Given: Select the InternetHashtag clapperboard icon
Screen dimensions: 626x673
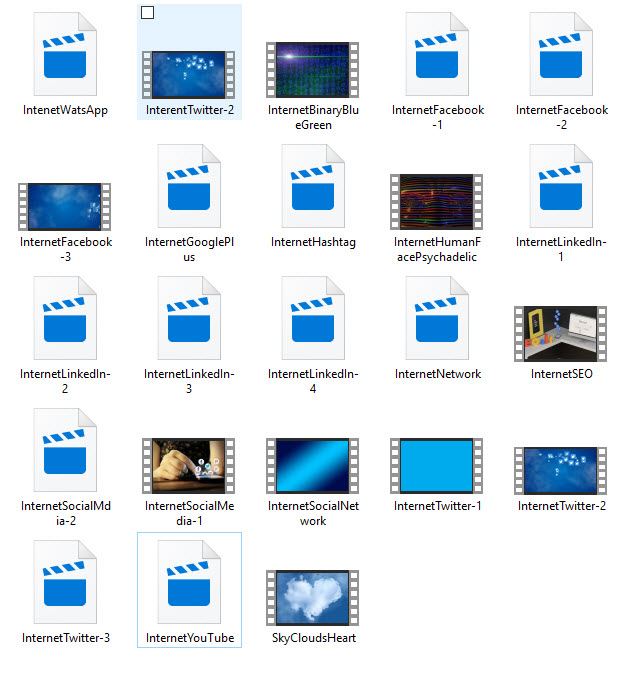Looking at the screenshot, I should point(313,187).
